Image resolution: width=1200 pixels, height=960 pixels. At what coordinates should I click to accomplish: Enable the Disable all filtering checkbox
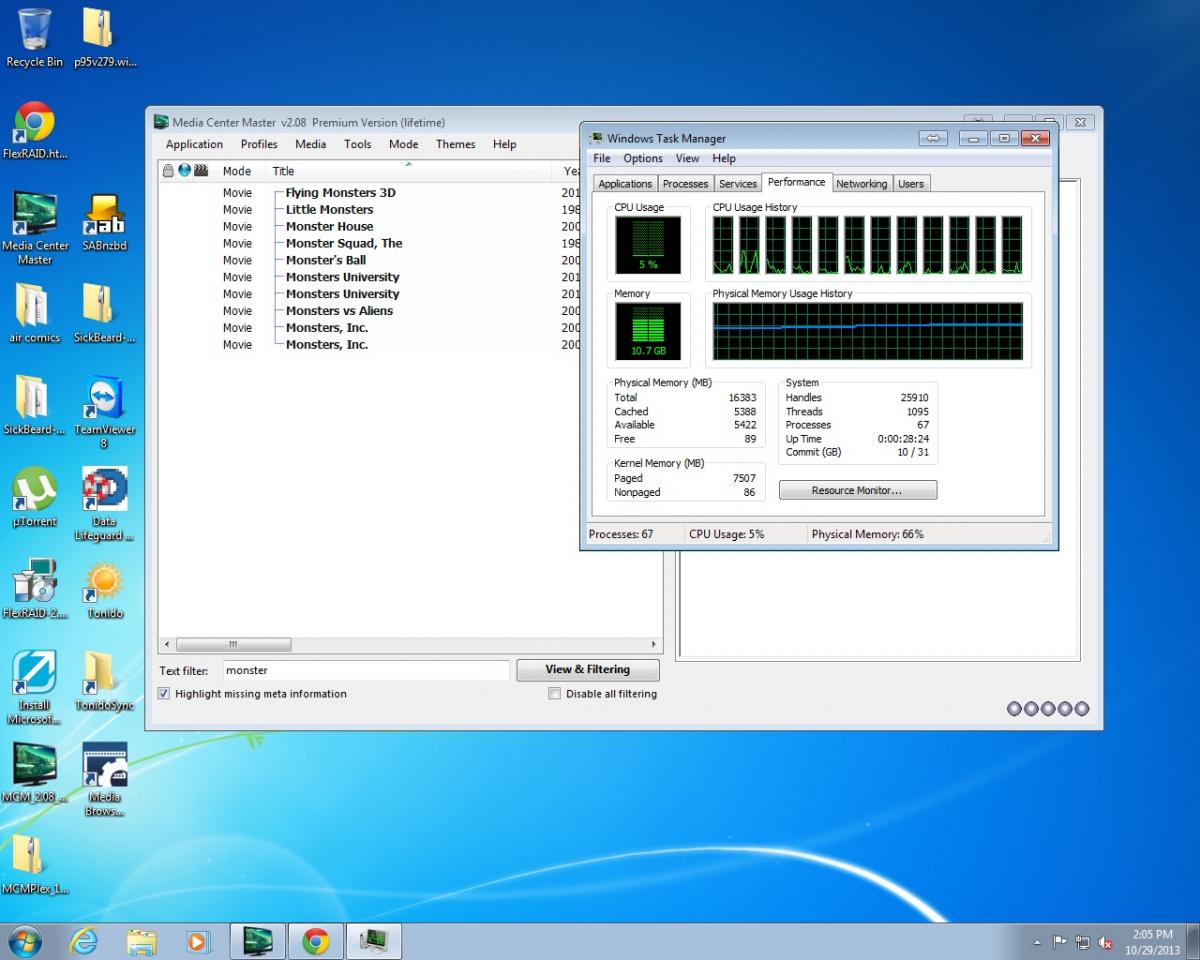click(554, 694)
